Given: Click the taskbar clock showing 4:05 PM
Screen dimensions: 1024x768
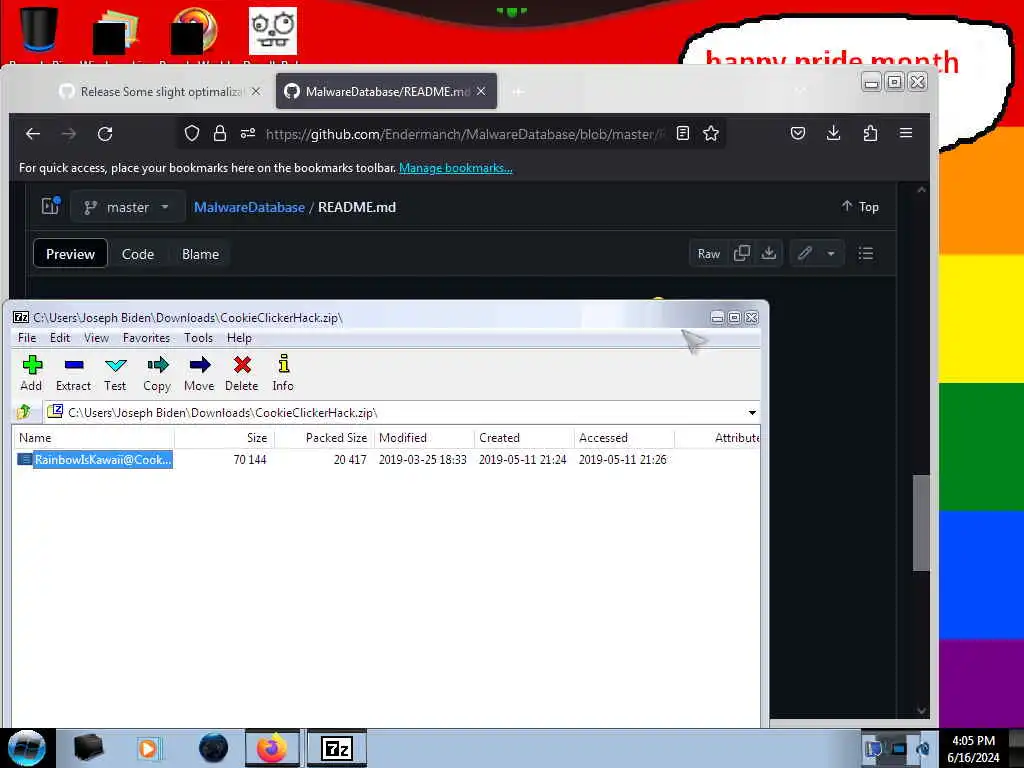Looking at the screenshot, I should point(973,748).
